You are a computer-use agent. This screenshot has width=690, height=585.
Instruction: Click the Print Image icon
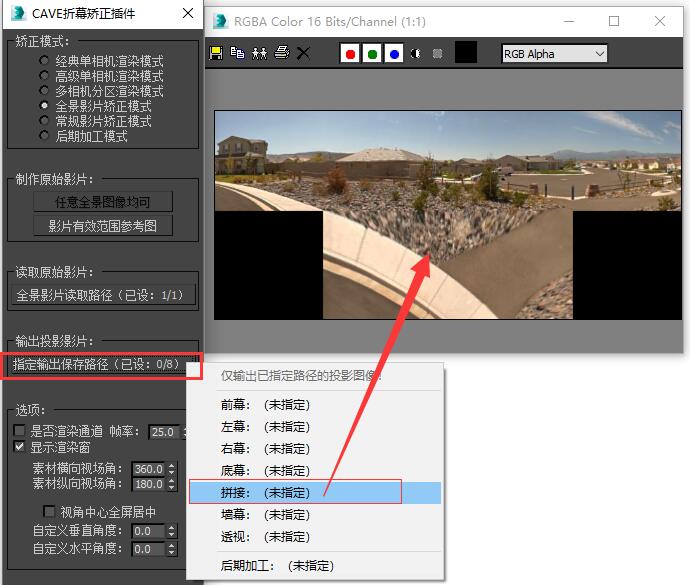[x=281, y=54]
